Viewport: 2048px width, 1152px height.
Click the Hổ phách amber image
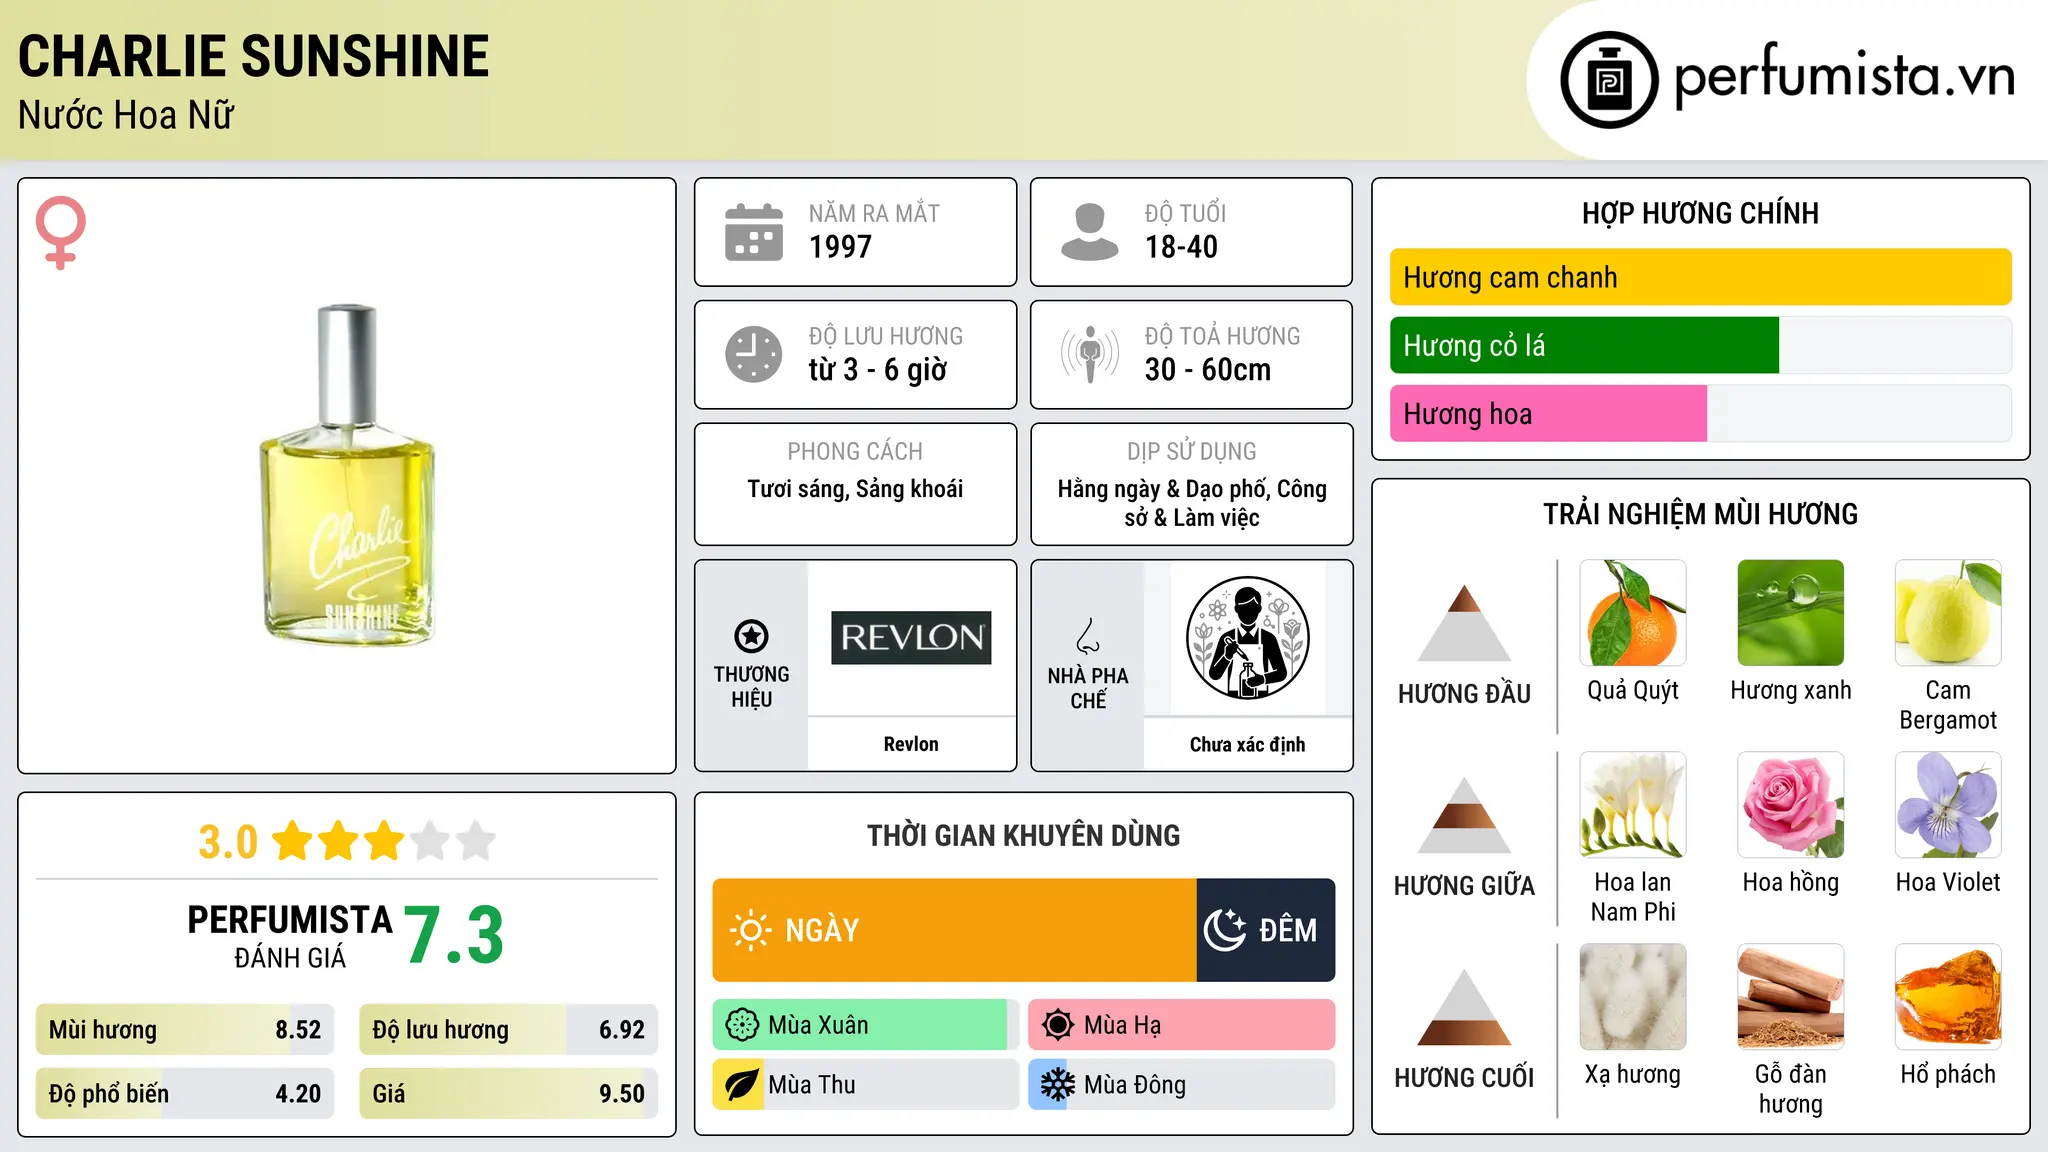pyautogui.click(x=1948, y=997)
